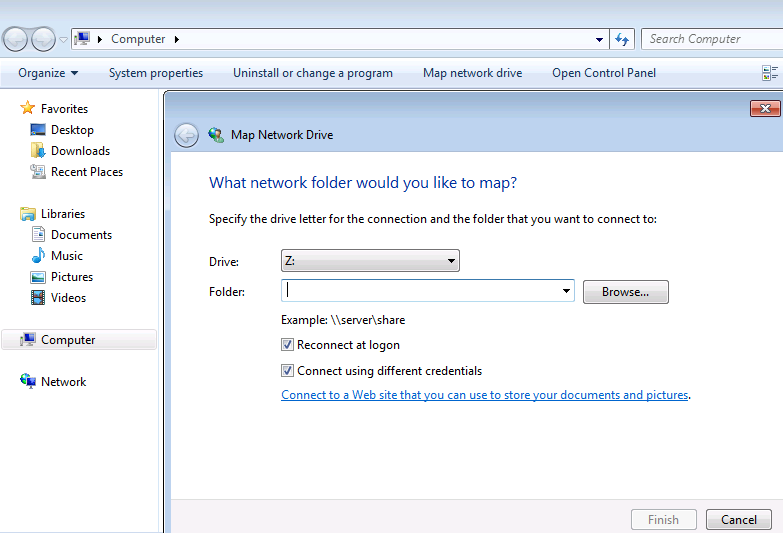The height and width of the screenshot is (533, 783).
Task: Click Map network drive in toolbar
Action: pyautogui.click(x=472, y=73)
